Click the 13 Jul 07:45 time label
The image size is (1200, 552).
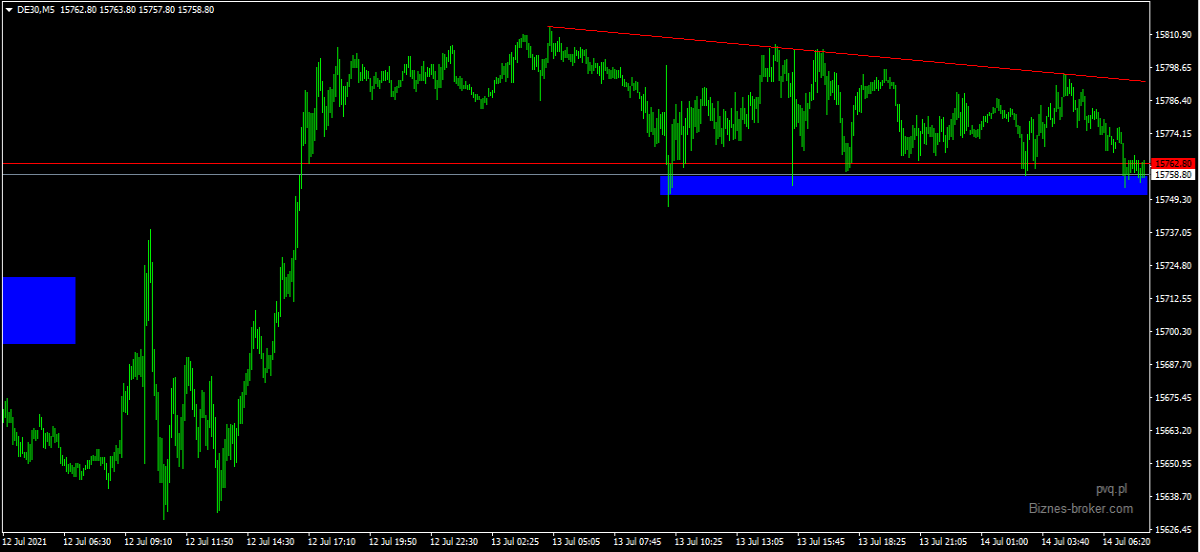pos(637,542)
